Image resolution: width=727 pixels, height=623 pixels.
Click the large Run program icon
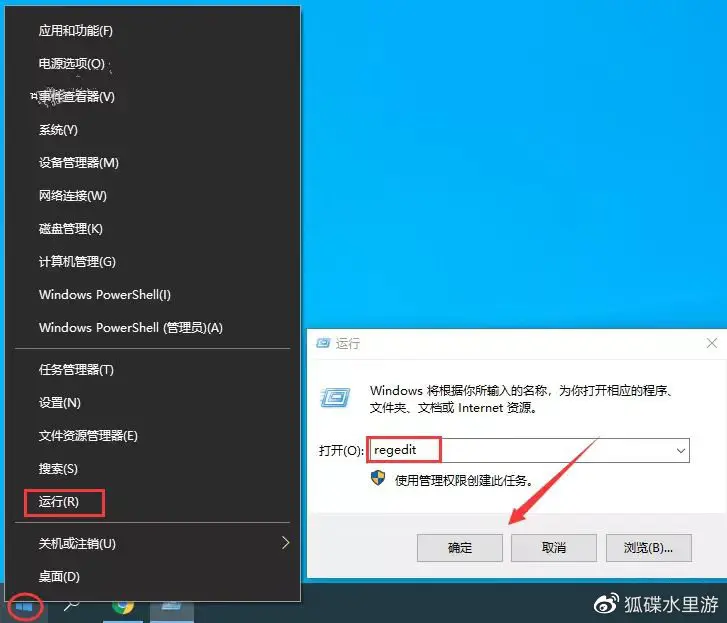tap(335, 397)
